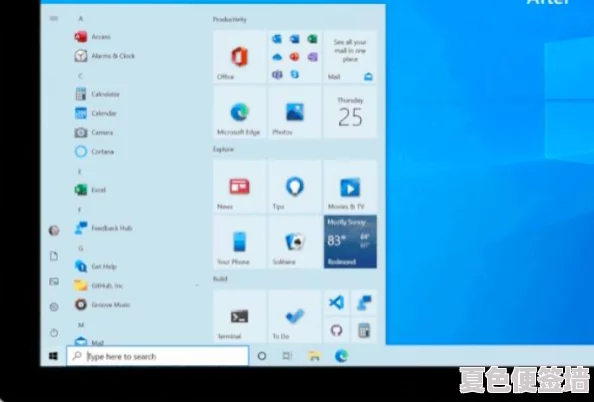Screen dimensions: 594x402
Task: Open the Photos tile
Action: [x=295, y=113]
